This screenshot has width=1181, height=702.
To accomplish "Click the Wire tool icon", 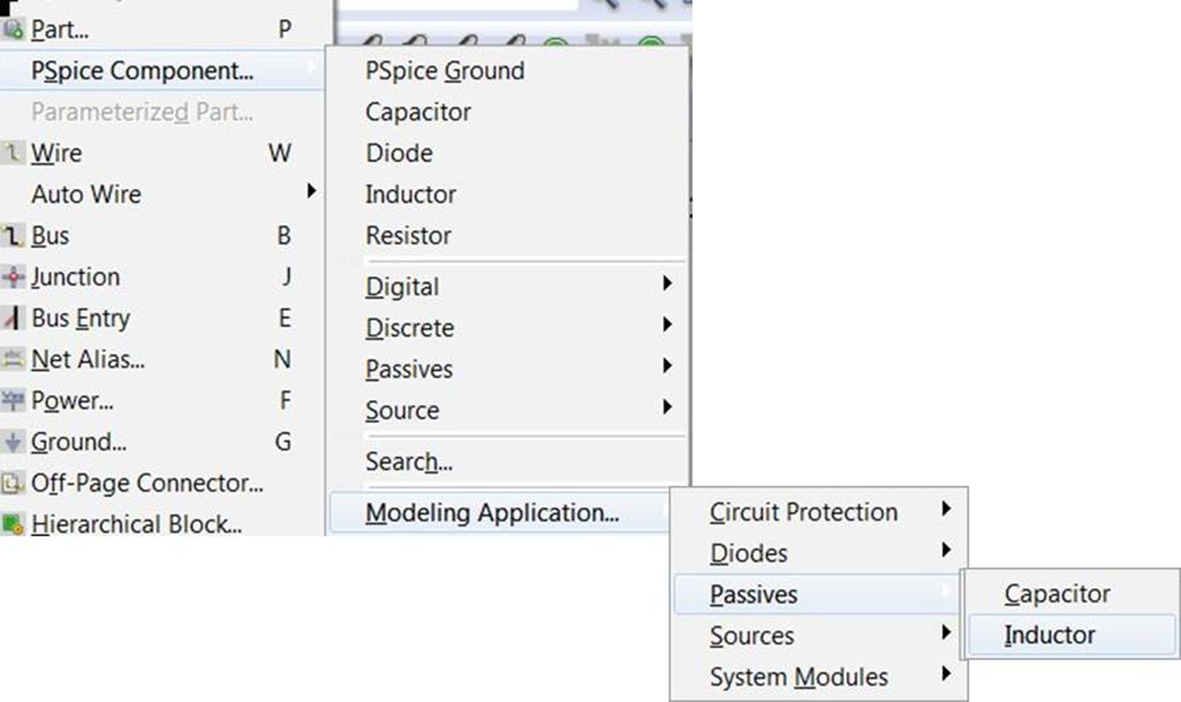I will click(x=13, y=153).
